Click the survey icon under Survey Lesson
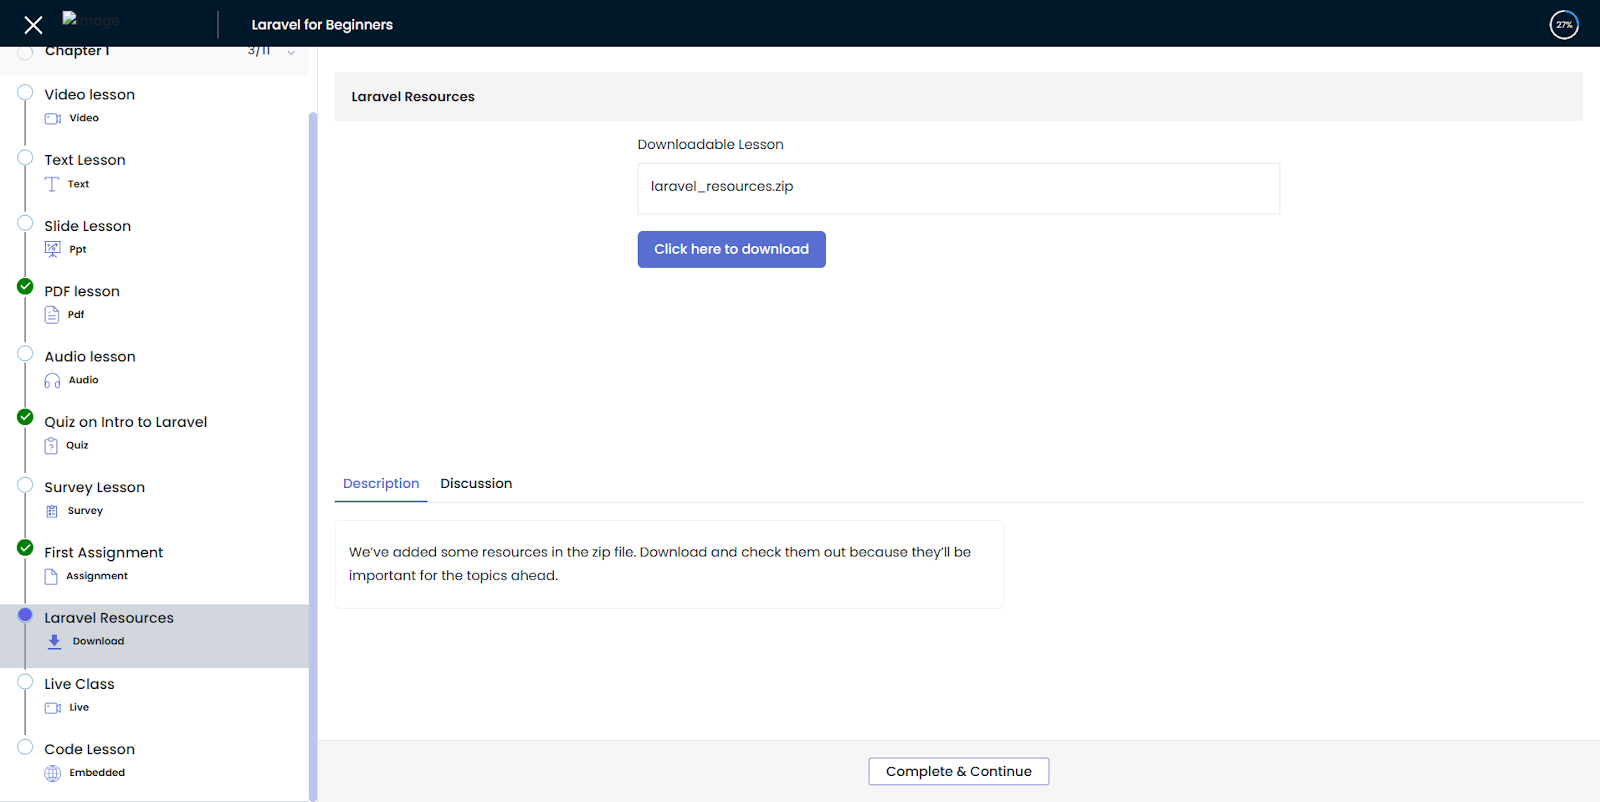Screen dimensions: 1600x802 pyautogui.click(x=52, y=511)
